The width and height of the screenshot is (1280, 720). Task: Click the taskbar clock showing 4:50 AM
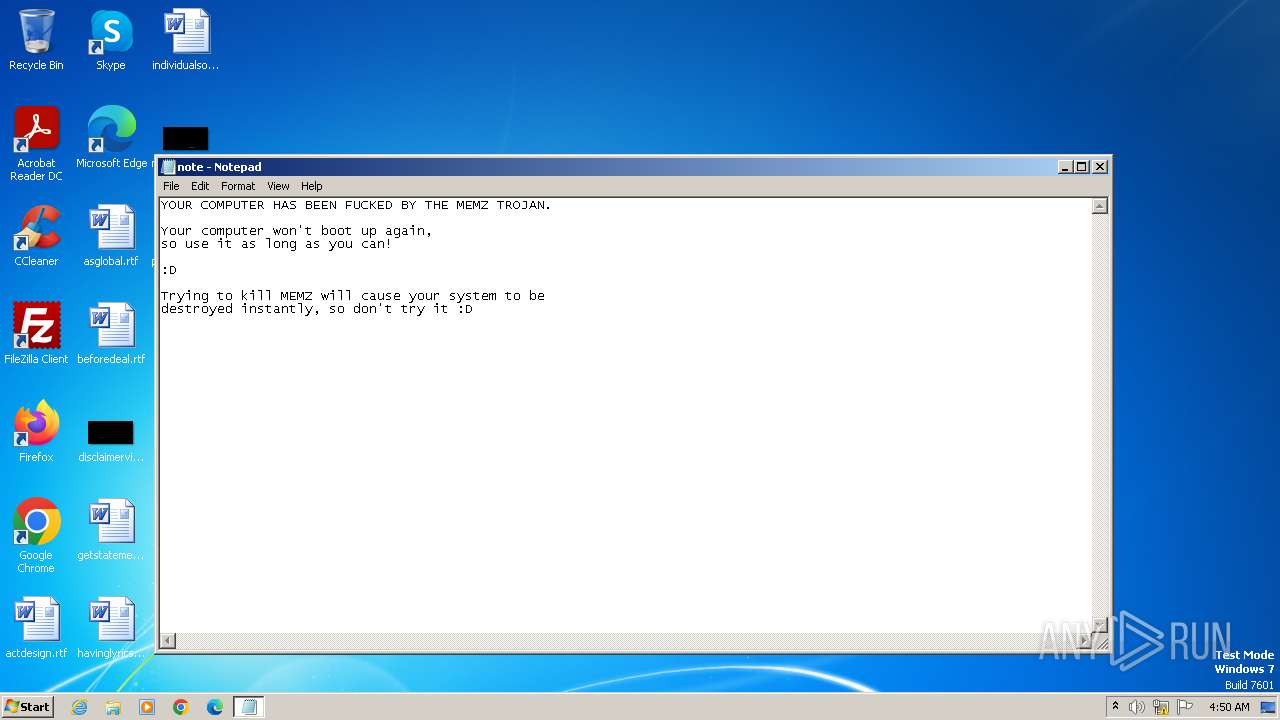(x=1229, y=707)
